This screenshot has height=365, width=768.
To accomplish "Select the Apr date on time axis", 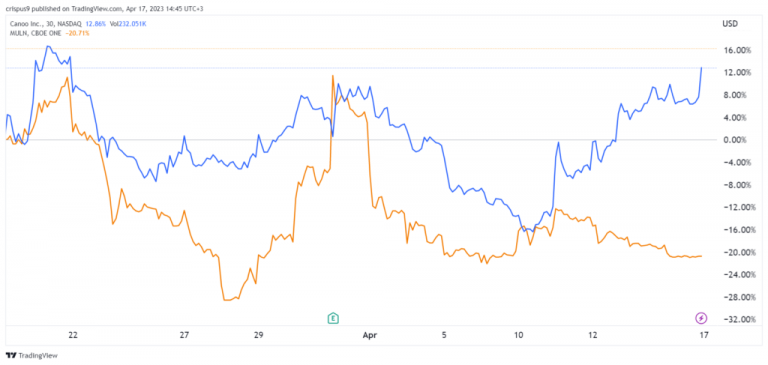I will click(x=369, y=336).
